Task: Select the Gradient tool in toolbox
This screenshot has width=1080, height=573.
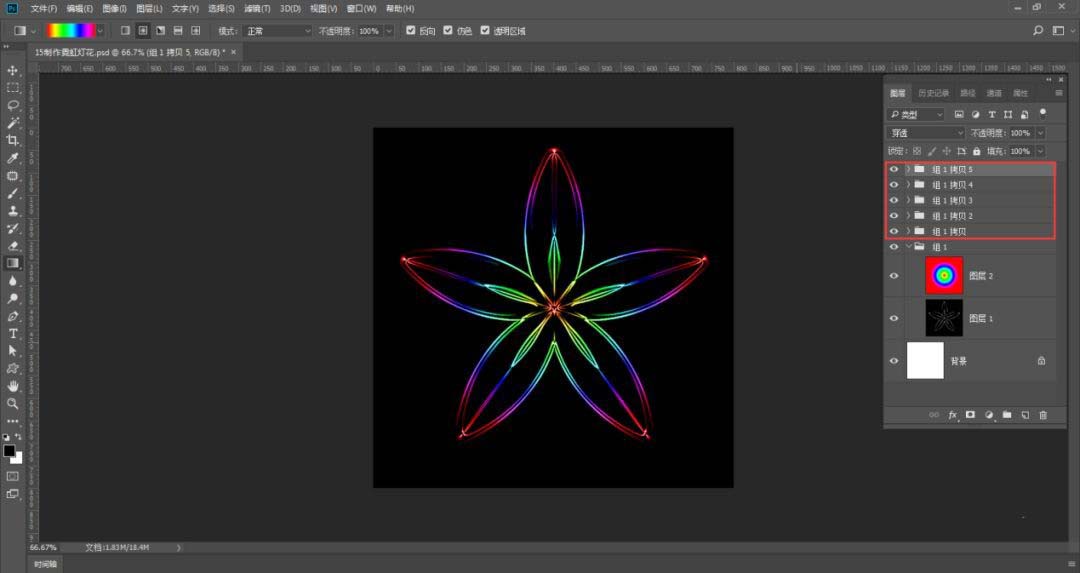Action: coord(12,263)
